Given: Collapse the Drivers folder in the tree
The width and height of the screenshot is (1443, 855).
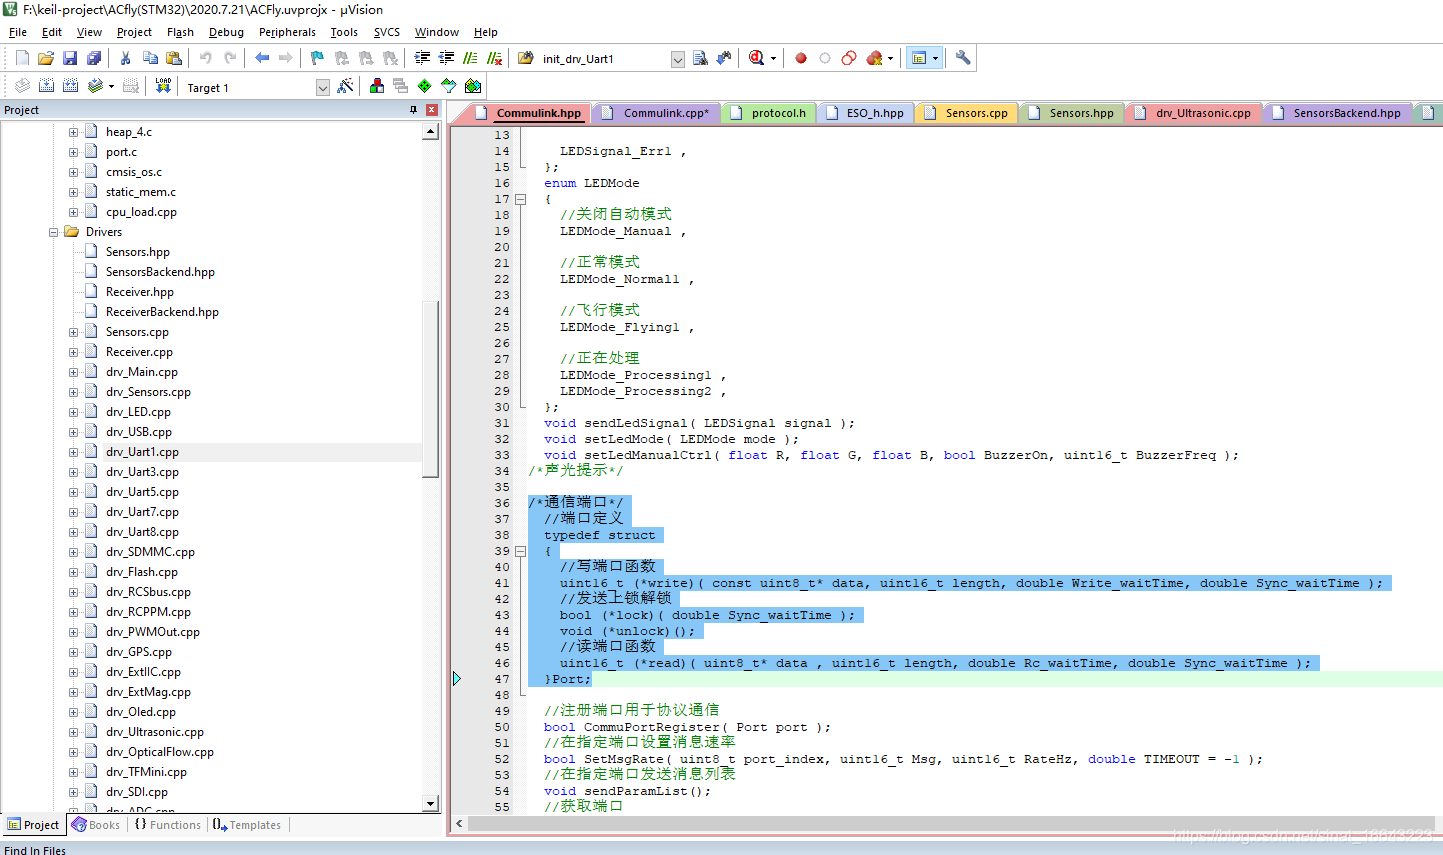Looking at the screenshot, I should point(54,232).
